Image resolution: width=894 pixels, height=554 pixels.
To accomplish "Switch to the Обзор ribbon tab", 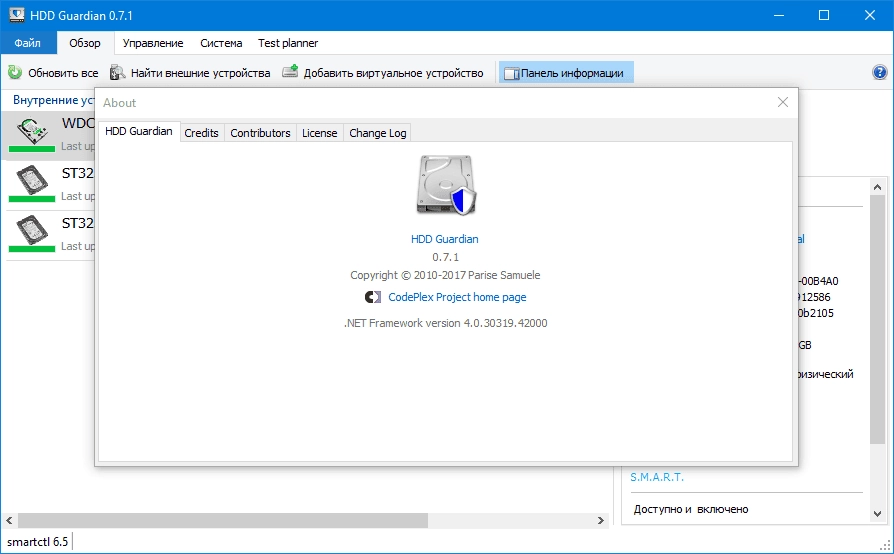I will click(85, 43).
